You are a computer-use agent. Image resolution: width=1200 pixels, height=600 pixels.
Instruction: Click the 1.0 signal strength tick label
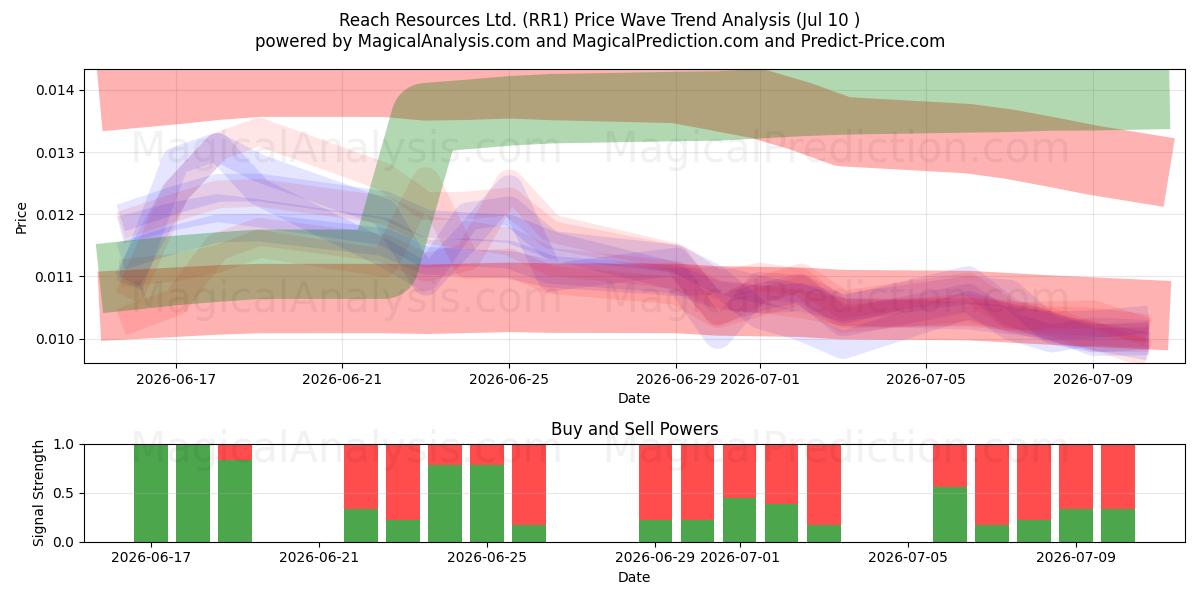[x=64, y=444]
